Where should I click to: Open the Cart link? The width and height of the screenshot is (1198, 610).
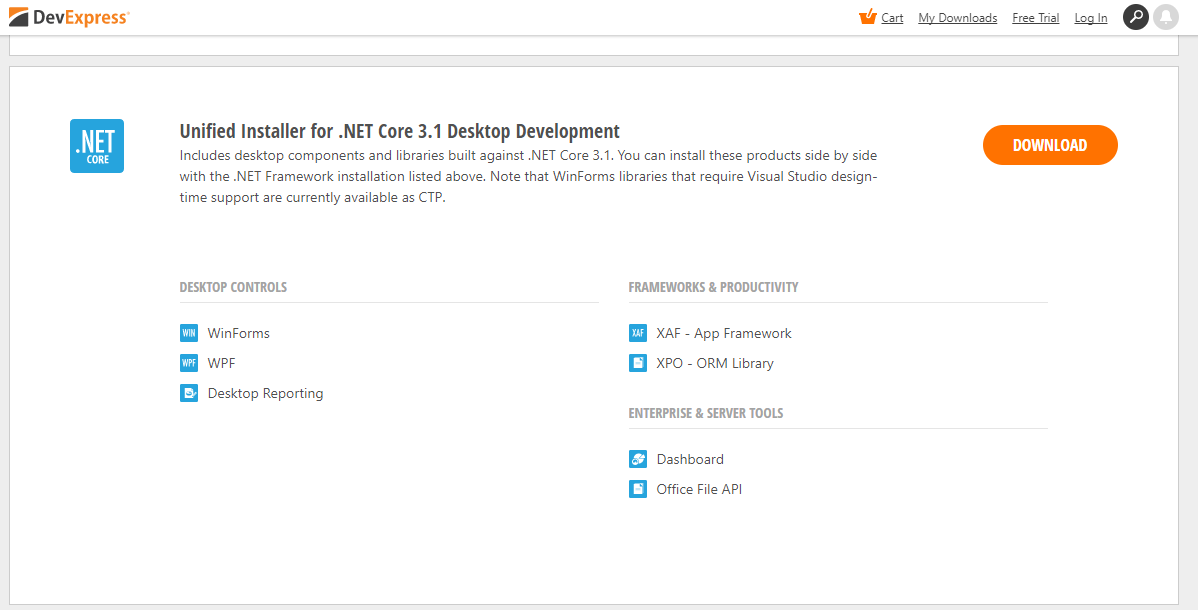(x=892, y=18)
